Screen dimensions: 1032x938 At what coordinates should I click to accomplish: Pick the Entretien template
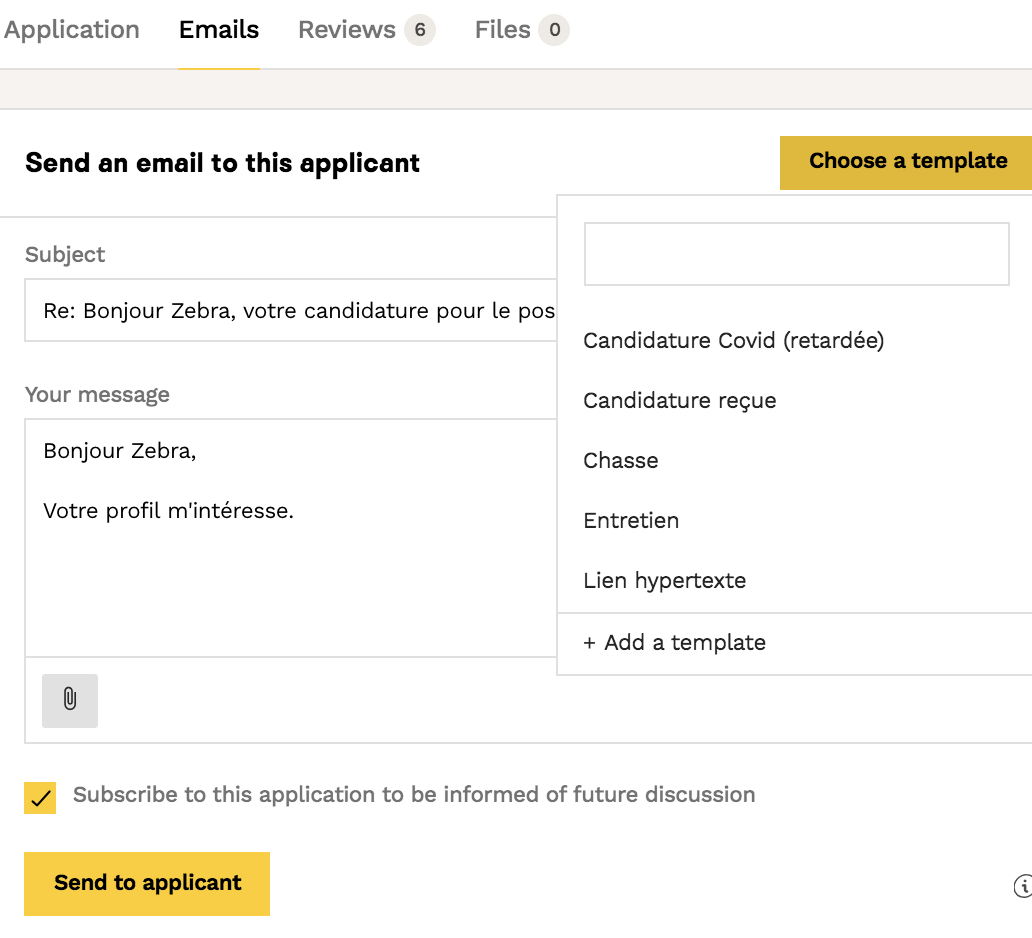click(631, 521)
